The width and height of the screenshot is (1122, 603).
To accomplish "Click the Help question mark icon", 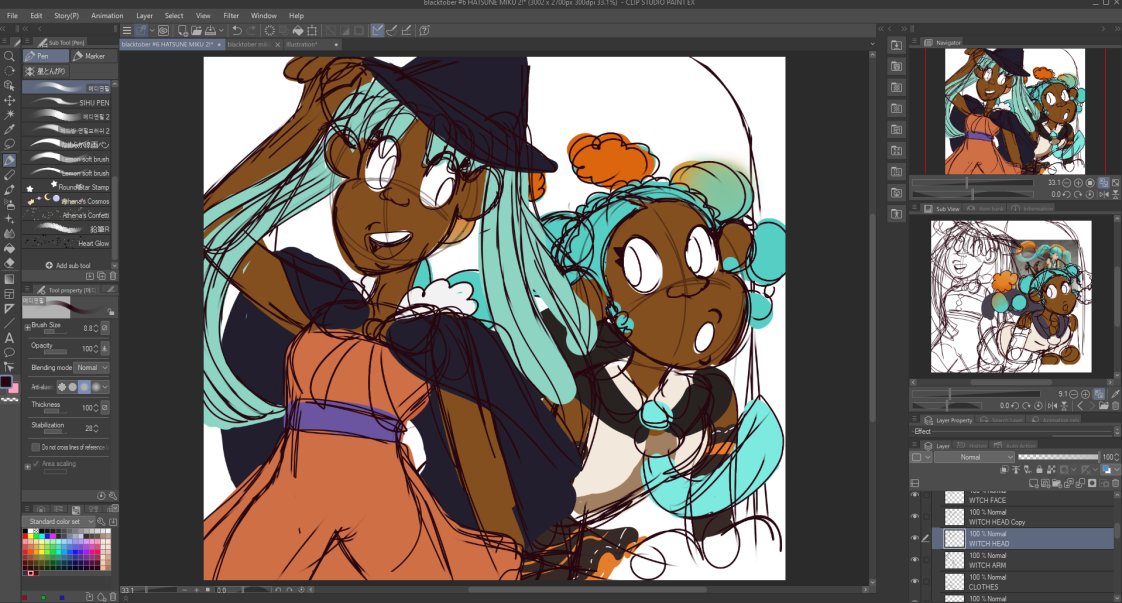I will 424,31.
